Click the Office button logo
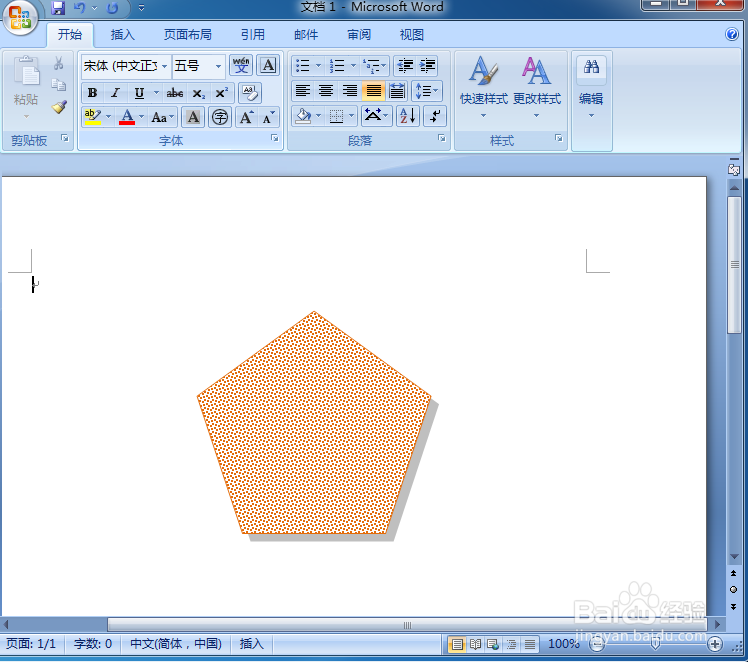 coord(20,17)
